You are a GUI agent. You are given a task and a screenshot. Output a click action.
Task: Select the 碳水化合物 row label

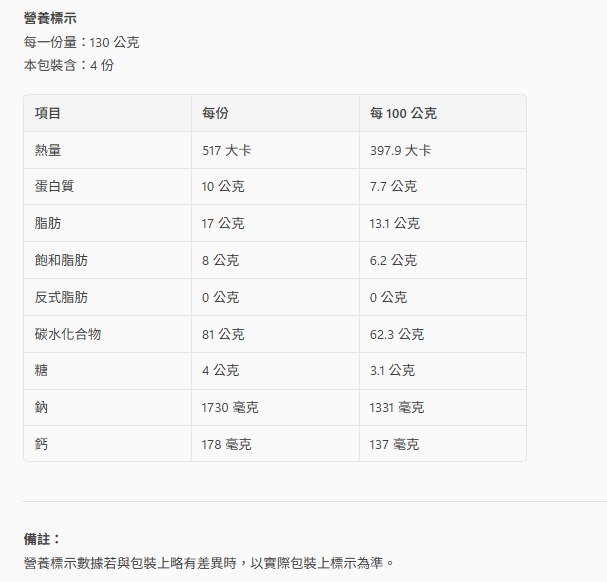(x=68, y=334)
